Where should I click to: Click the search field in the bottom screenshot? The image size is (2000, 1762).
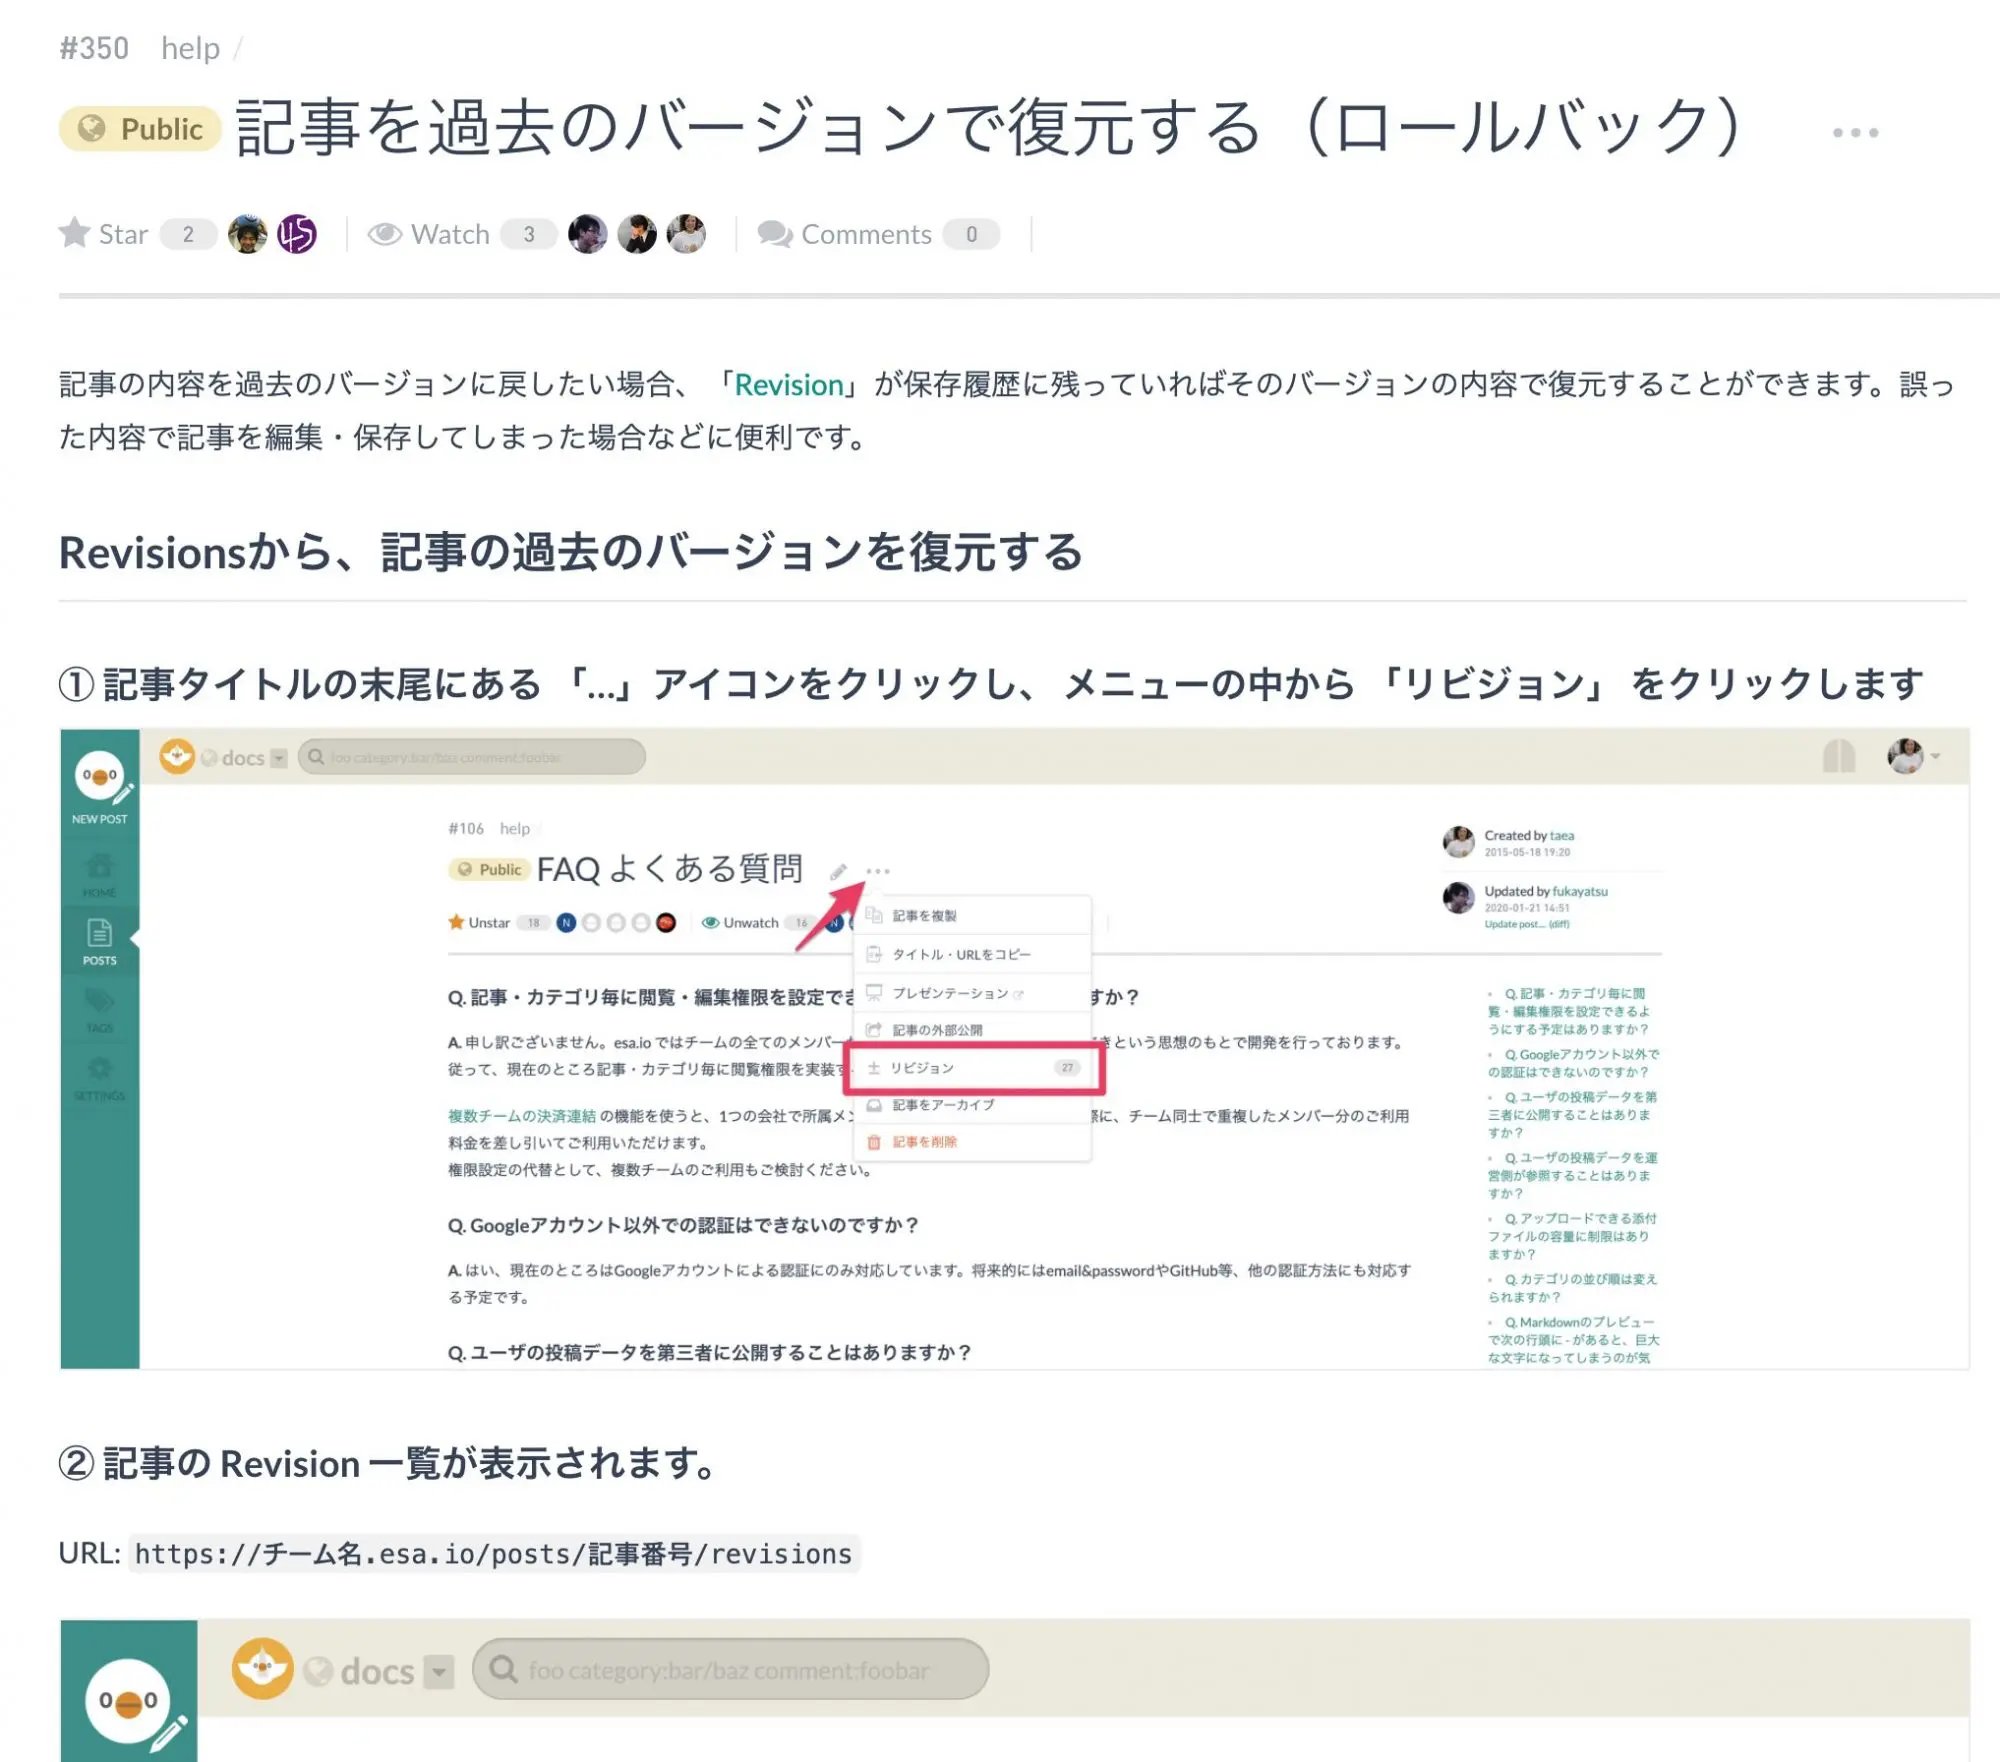point(731,1669)
